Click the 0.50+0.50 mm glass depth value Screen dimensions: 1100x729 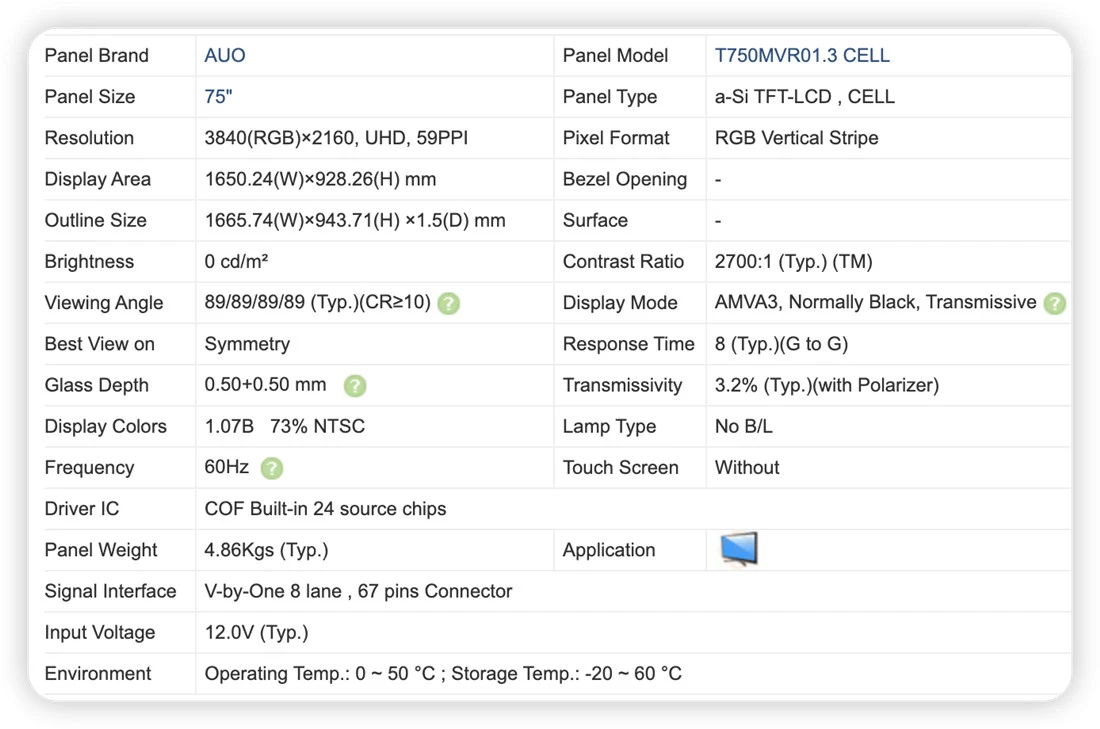pos(265,385)
